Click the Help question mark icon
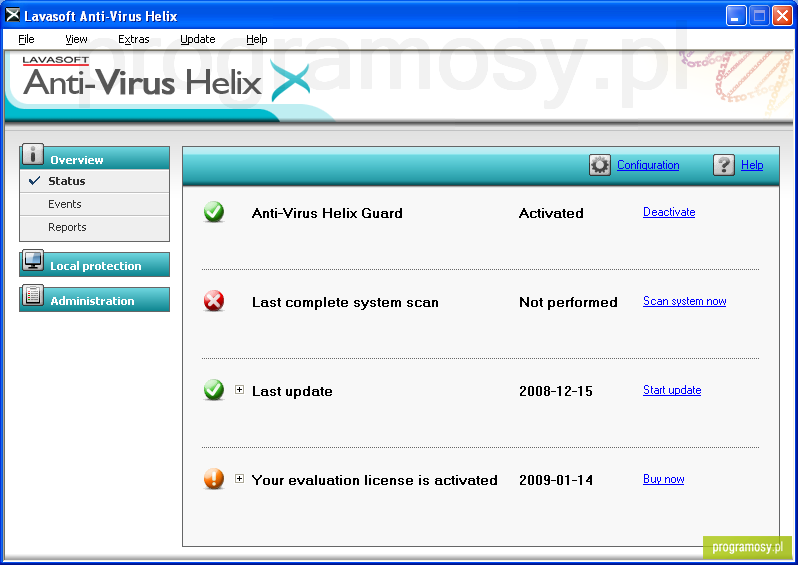The image size is (798, 565). [724, 165]
